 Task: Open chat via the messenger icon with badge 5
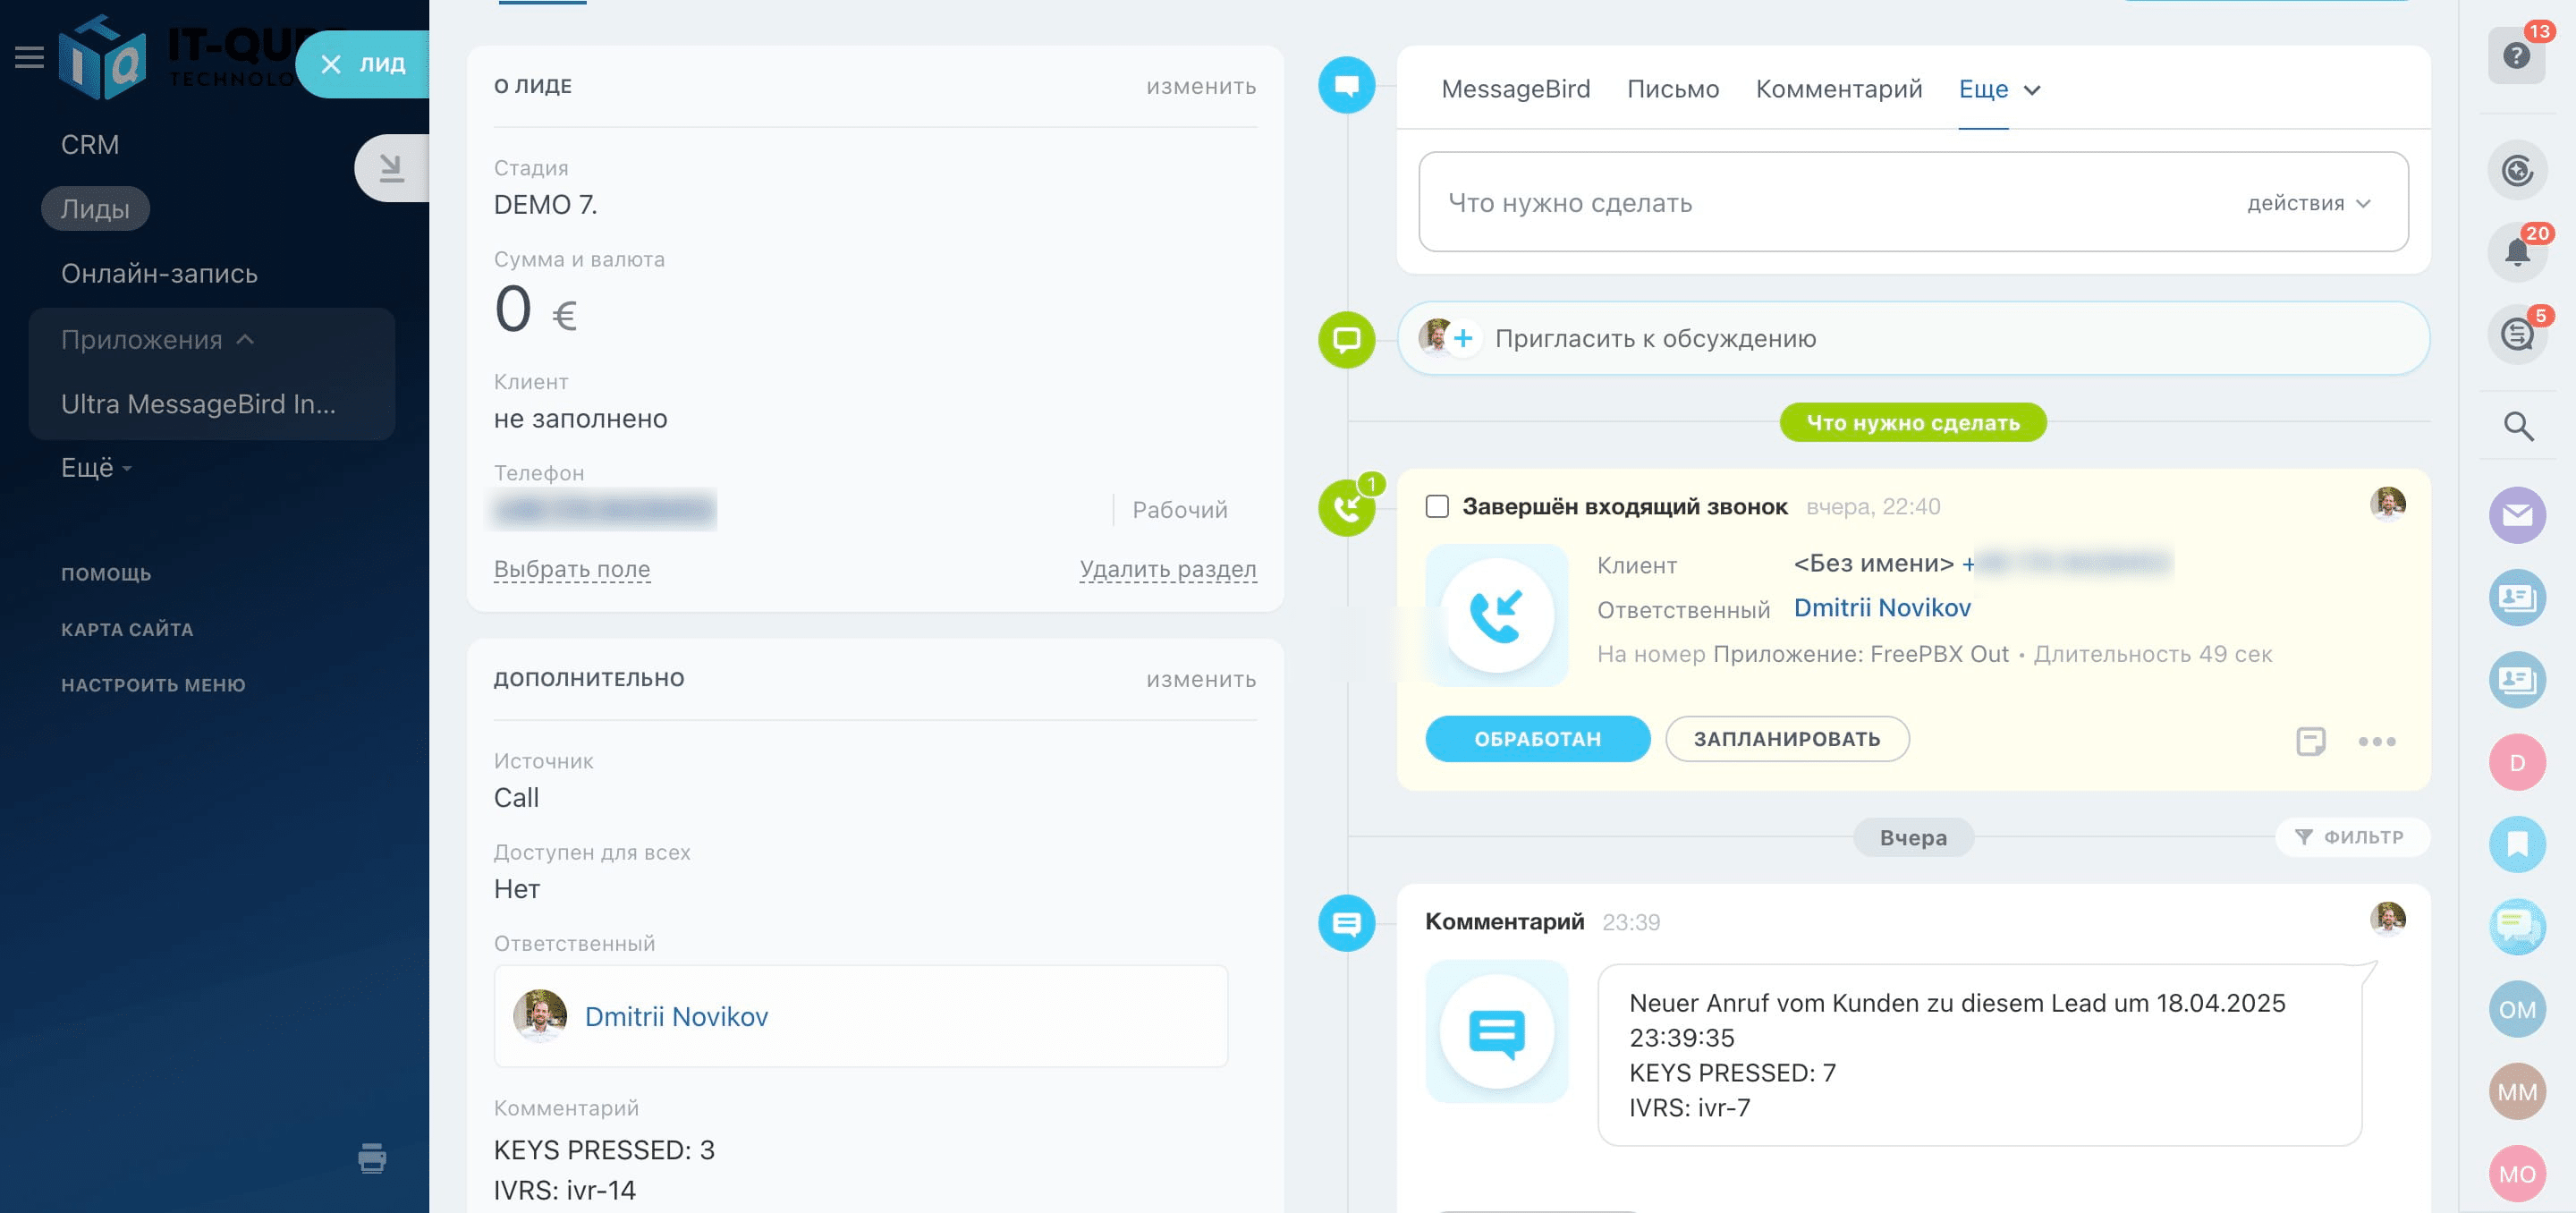[x=2518, y=335]
